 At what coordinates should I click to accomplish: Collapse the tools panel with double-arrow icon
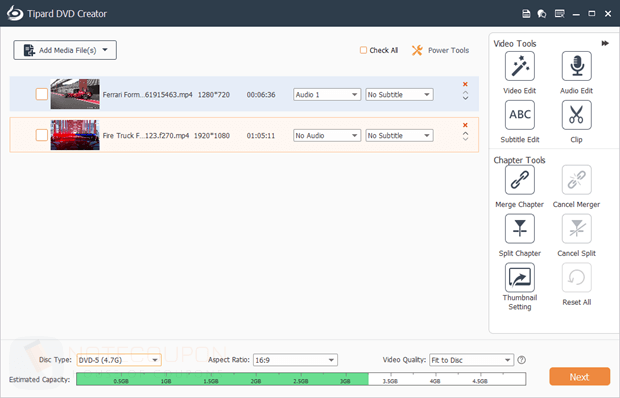point(605,43)
